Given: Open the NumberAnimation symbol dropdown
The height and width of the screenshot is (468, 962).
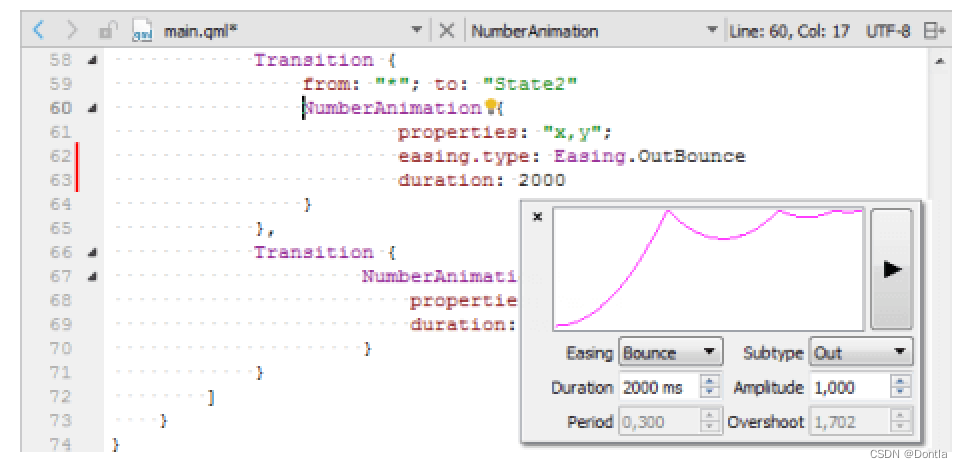Looking at the screenshot, I should (x=712, y=30).
